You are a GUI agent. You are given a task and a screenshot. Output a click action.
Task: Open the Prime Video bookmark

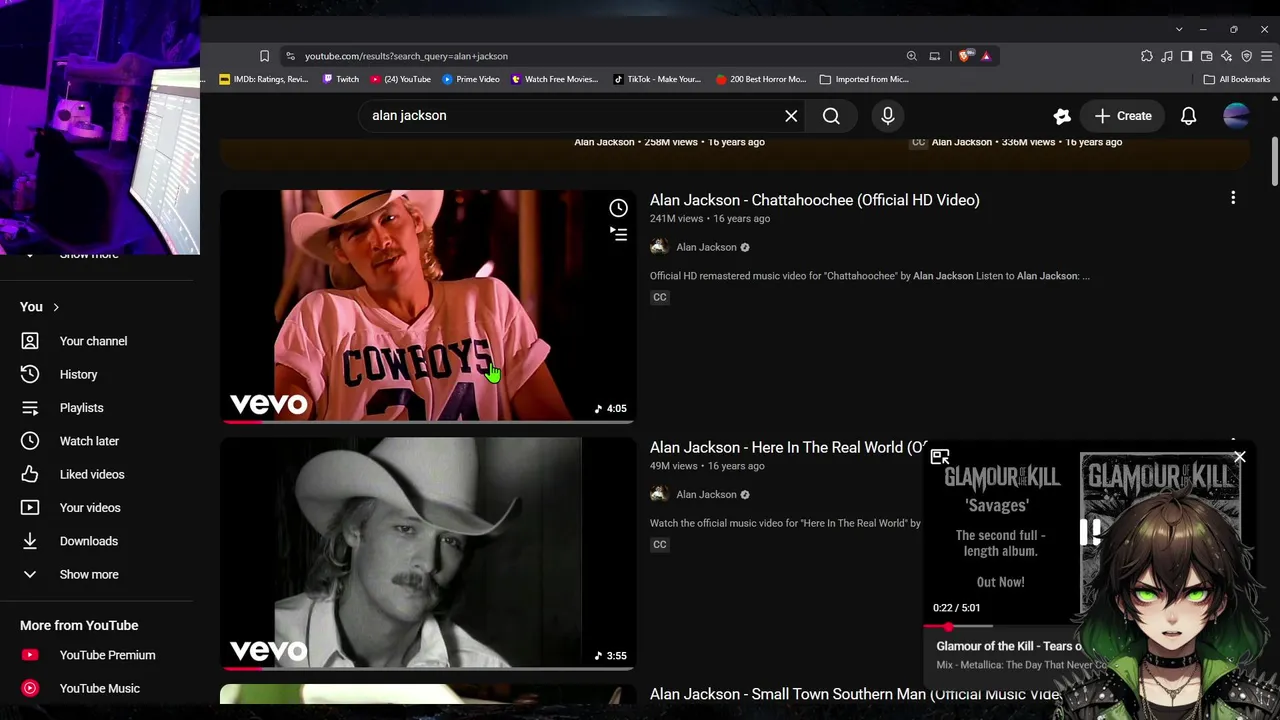[x=471, y=79]
